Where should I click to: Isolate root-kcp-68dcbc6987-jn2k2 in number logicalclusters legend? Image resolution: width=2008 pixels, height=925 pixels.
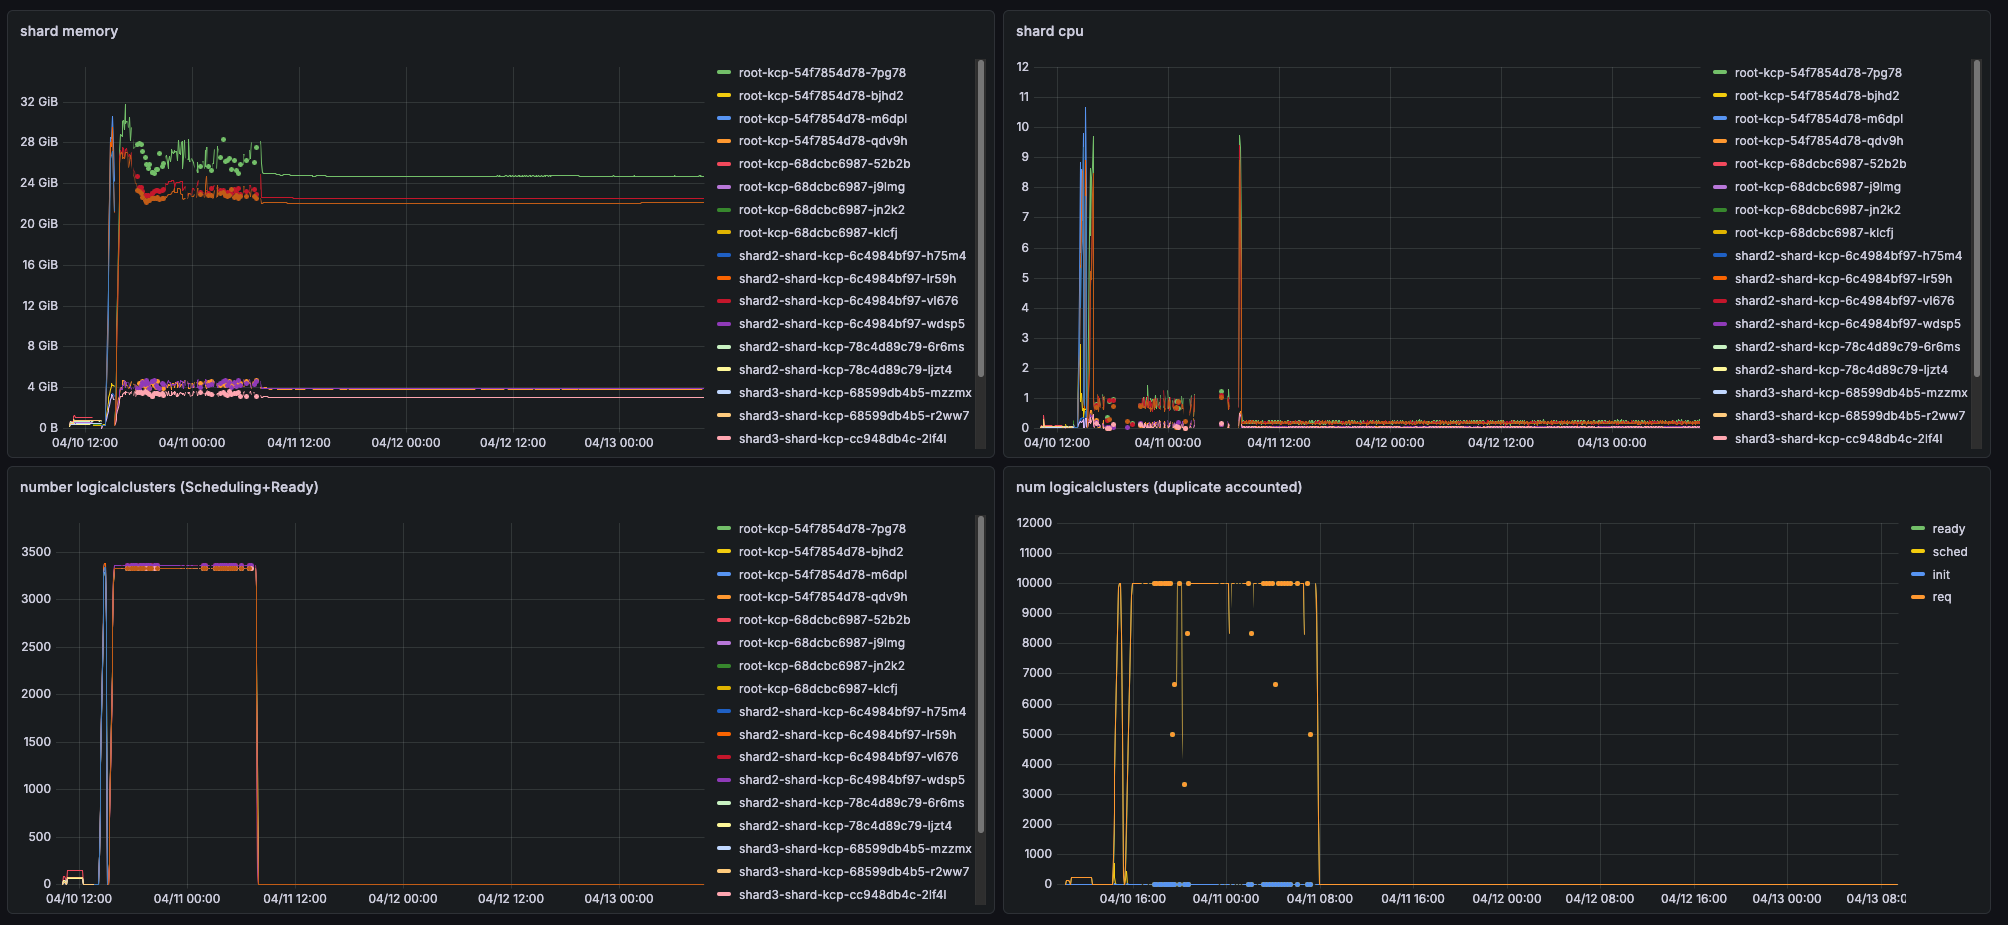822,666
